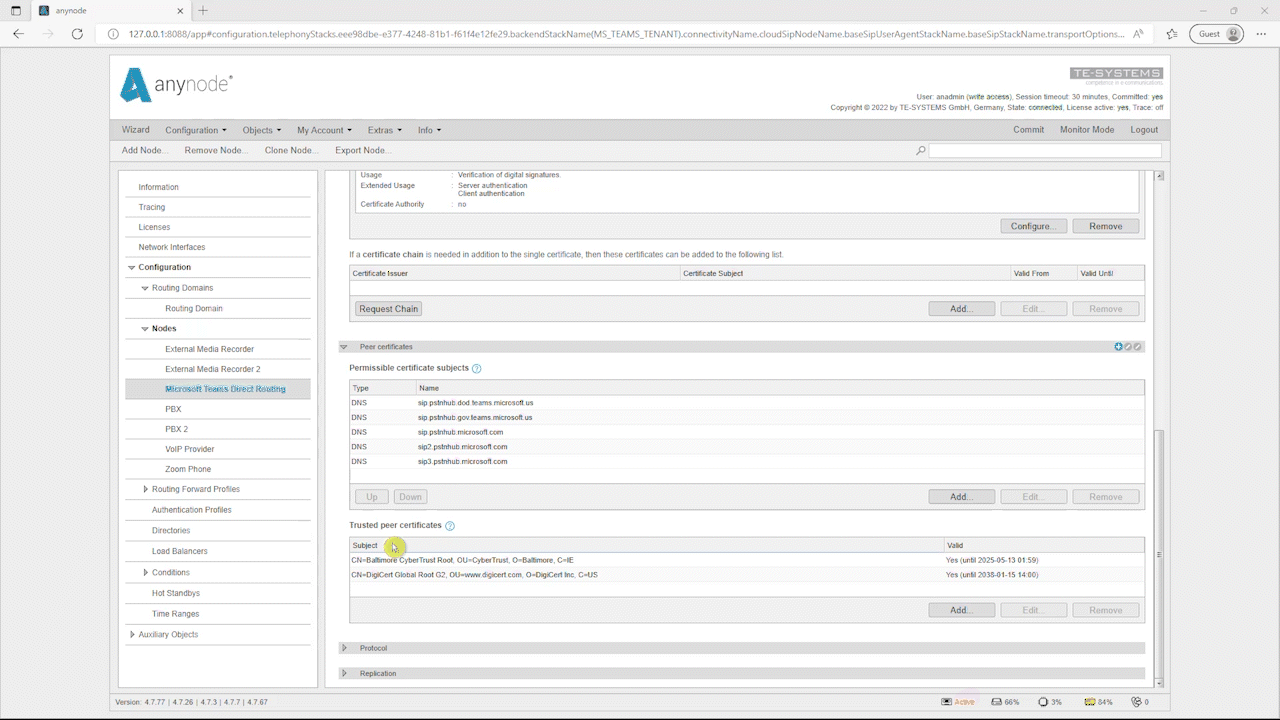Click the active calls phone icon
Viewport: 1280px width, 720px height.
click(1135, 702)
